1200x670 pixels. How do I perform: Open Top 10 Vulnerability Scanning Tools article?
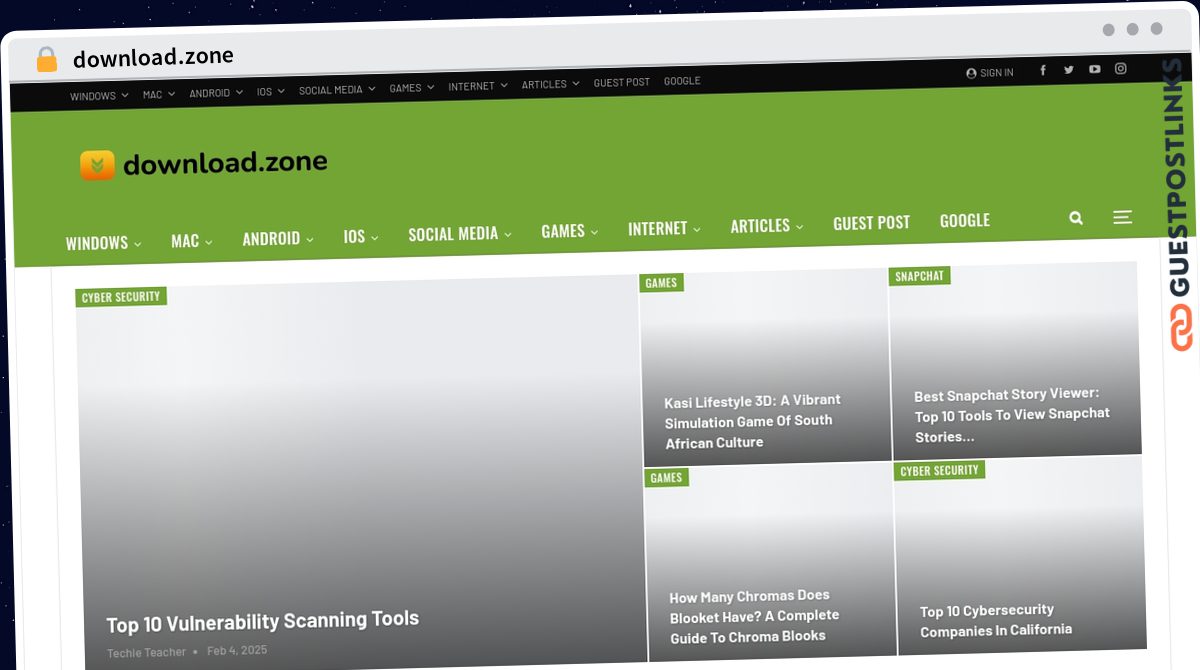coord(263,621)
